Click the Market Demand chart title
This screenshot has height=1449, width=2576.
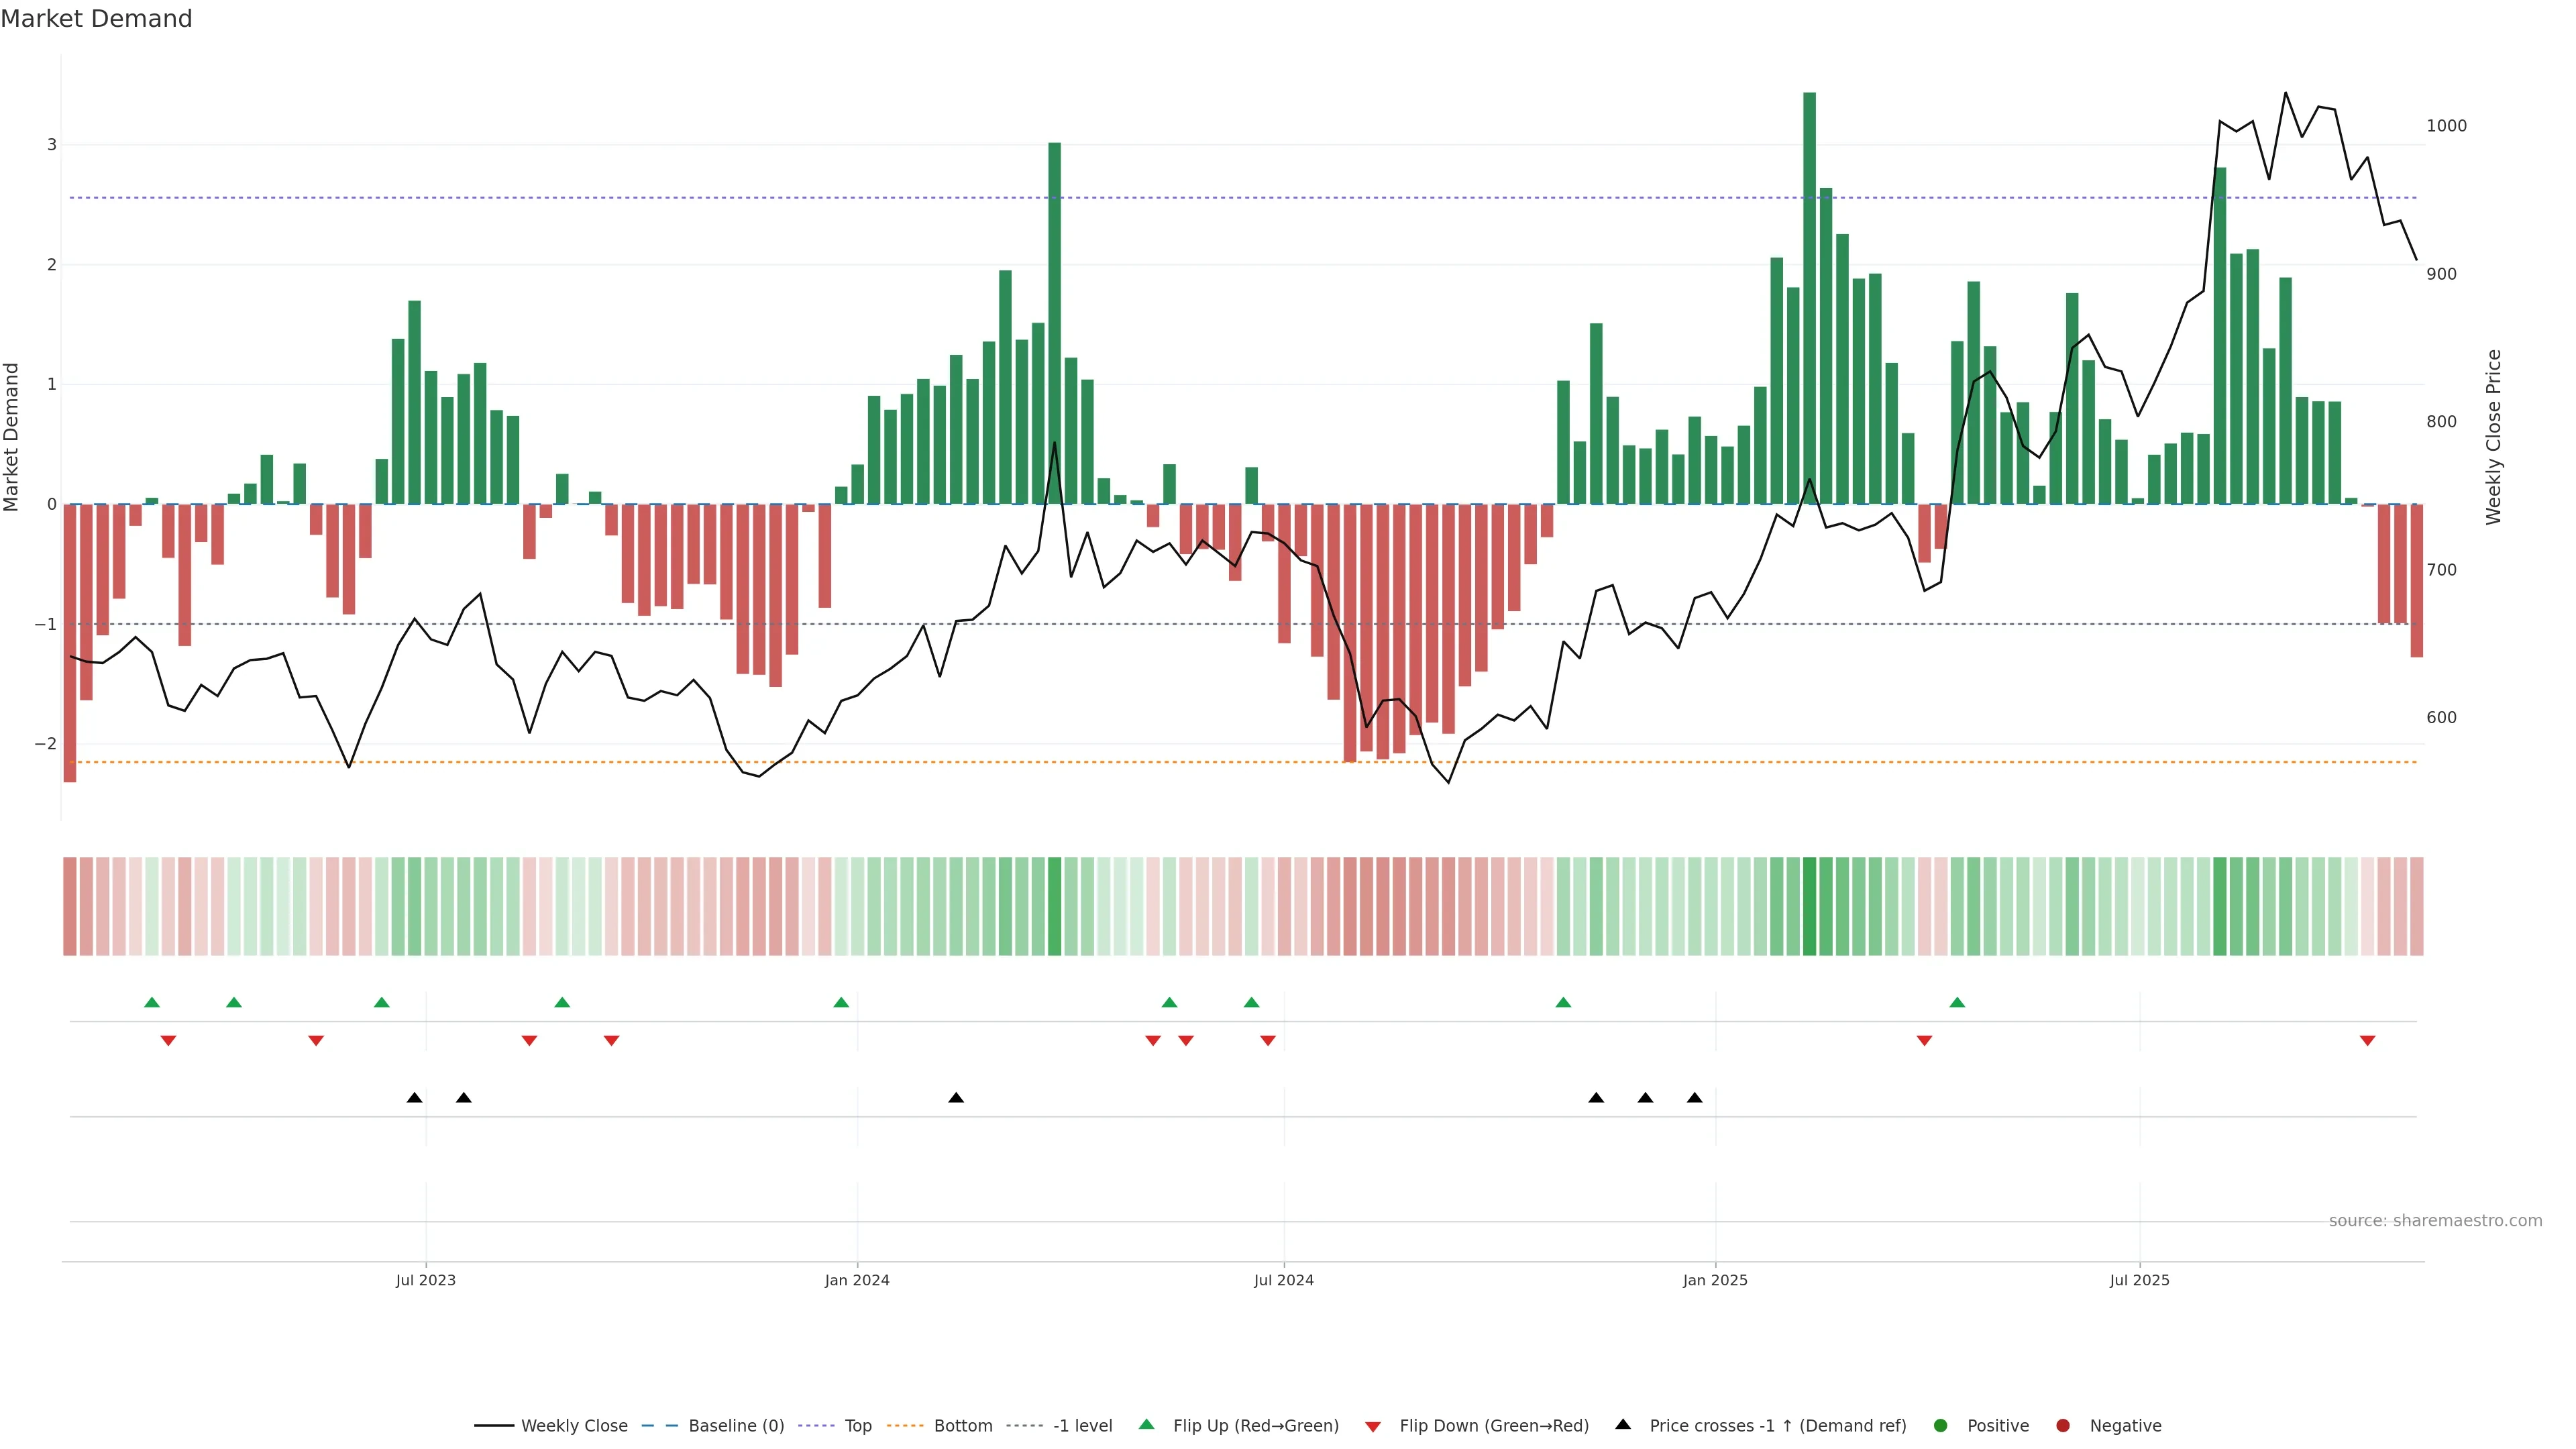(96, 19)
